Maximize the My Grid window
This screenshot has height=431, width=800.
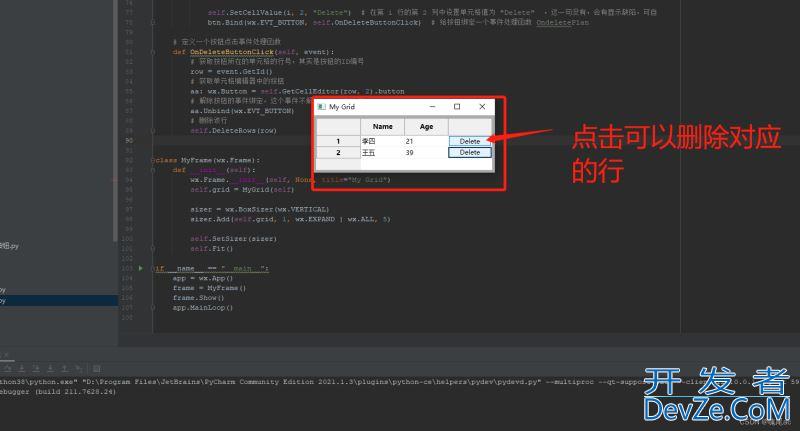click(457, 107)
